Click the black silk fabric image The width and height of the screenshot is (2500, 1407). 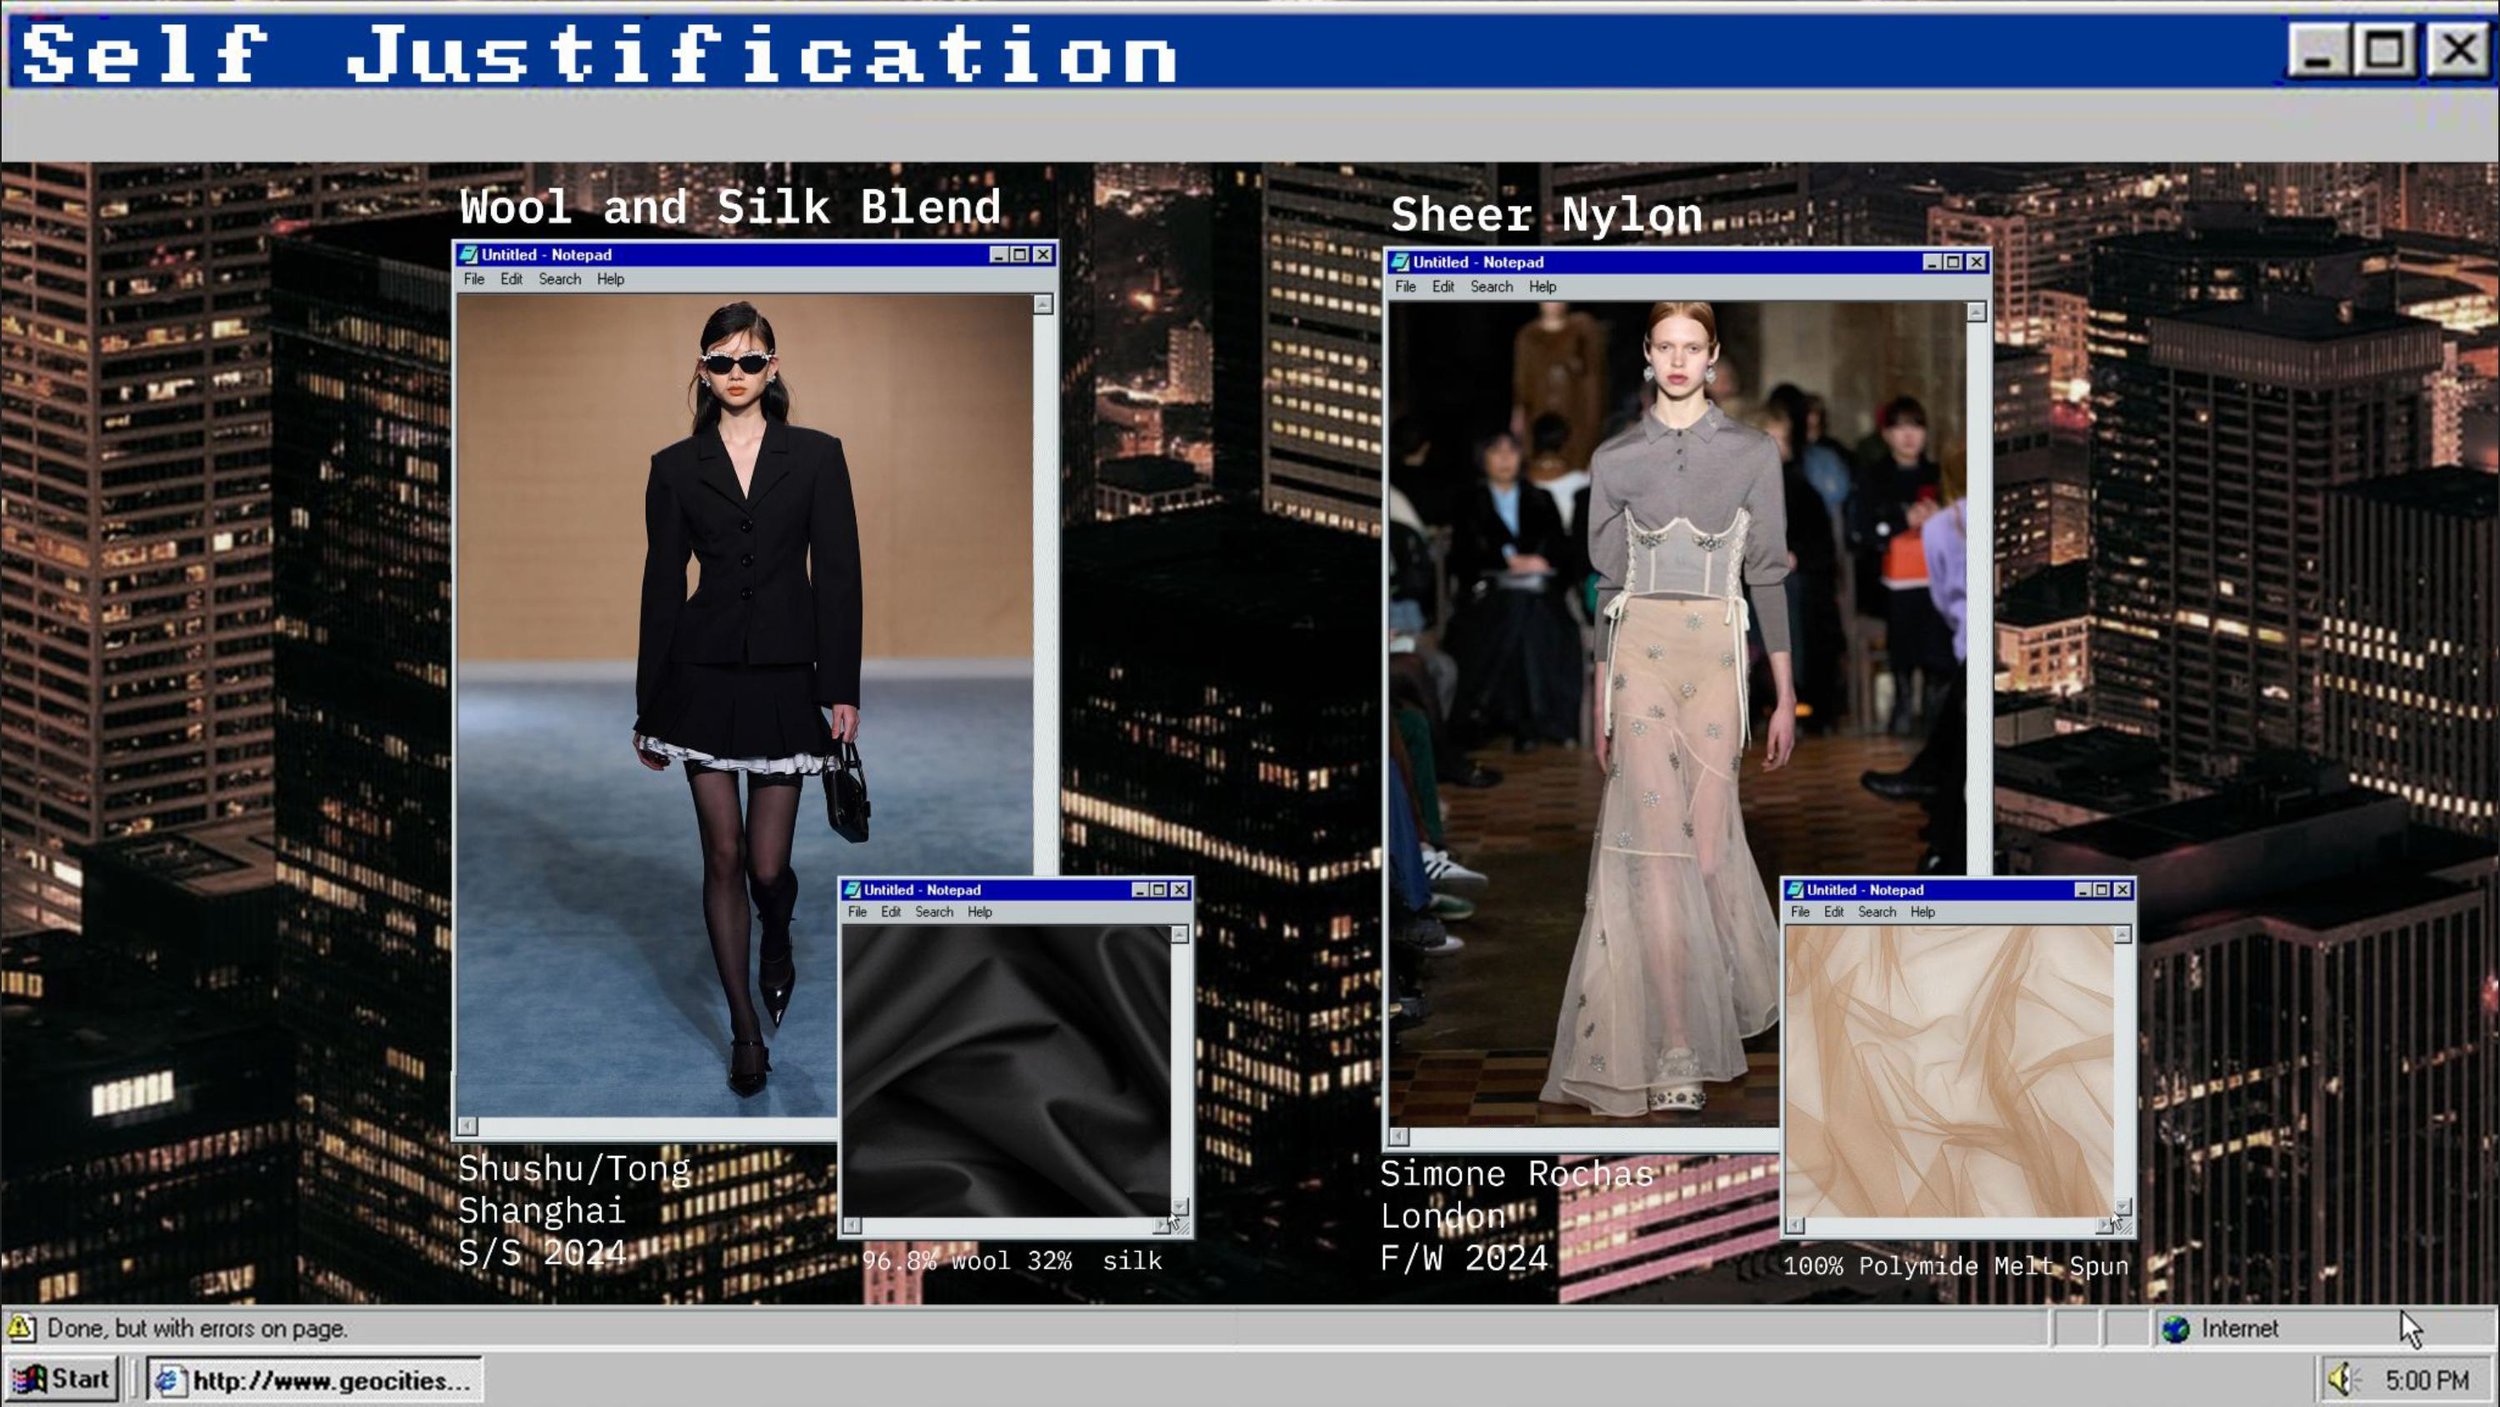[x=1005, y=1070]
